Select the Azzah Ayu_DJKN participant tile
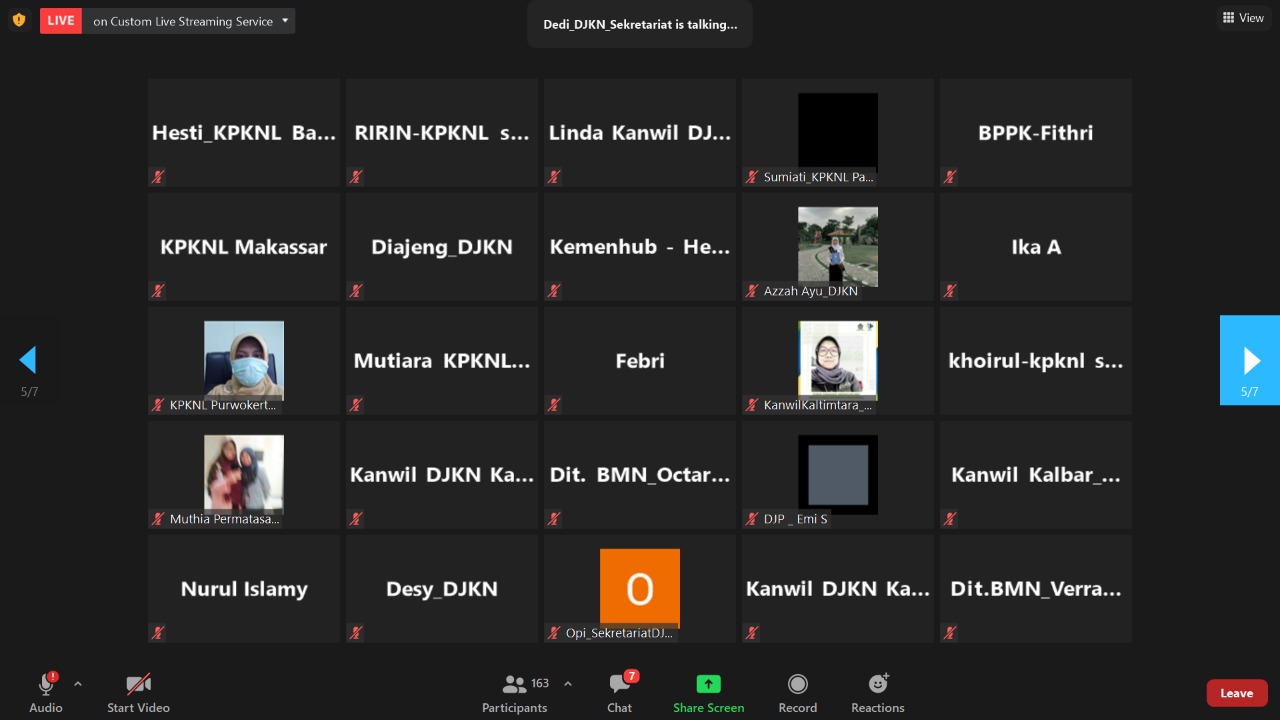The image size is (1280, 720). click(x=837, y=246)
